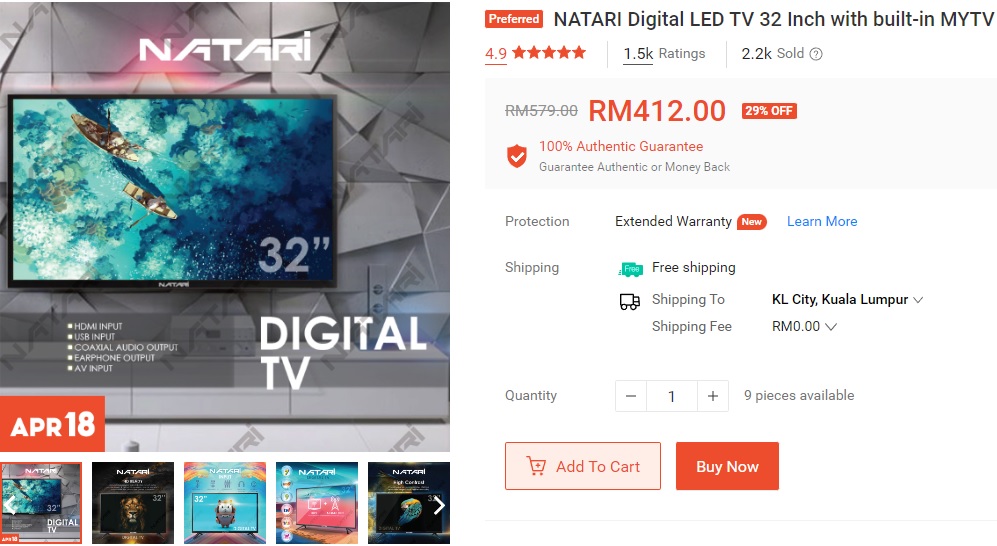Click the delivery truck icon beside Shipping To
Screen dimensions: 997x546
[629, 301]
